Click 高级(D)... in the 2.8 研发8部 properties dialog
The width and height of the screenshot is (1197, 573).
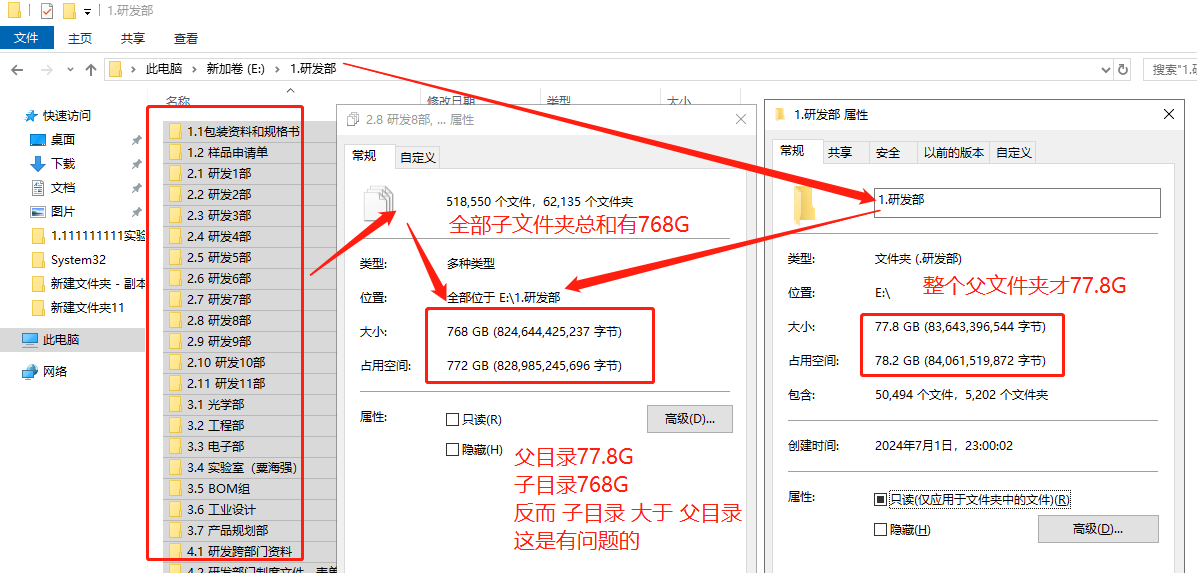tap(689, 420)
